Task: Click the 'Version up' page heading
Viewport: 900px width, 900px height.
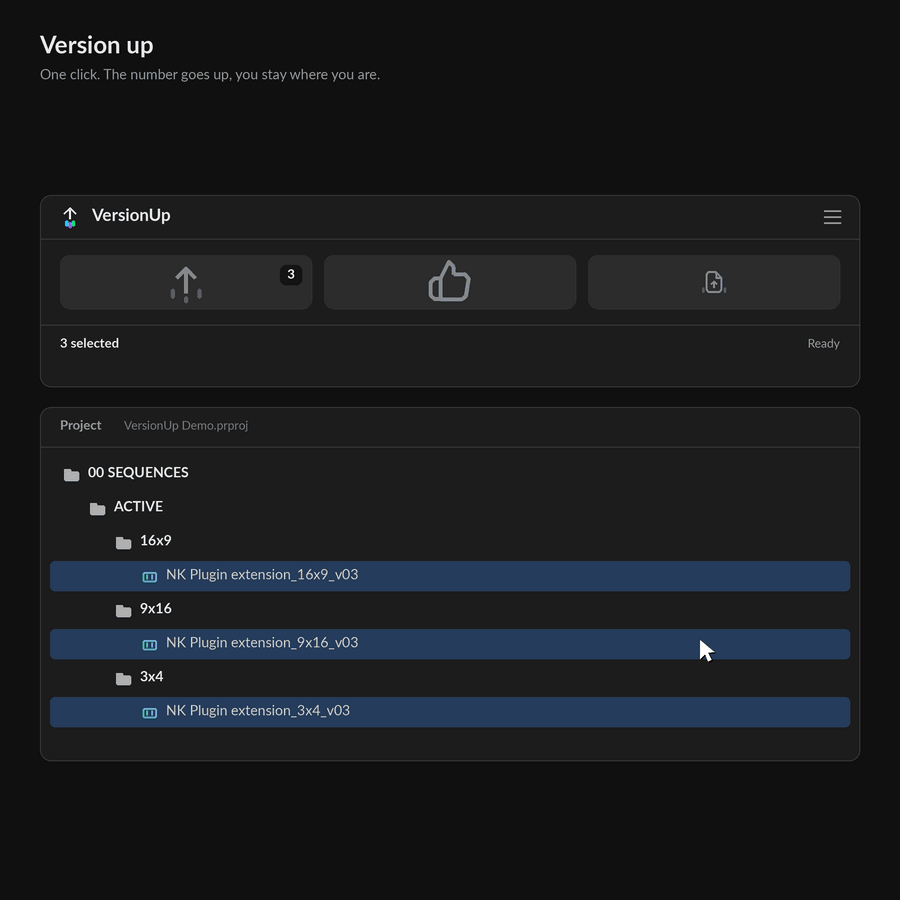Action: click(96, 45)
